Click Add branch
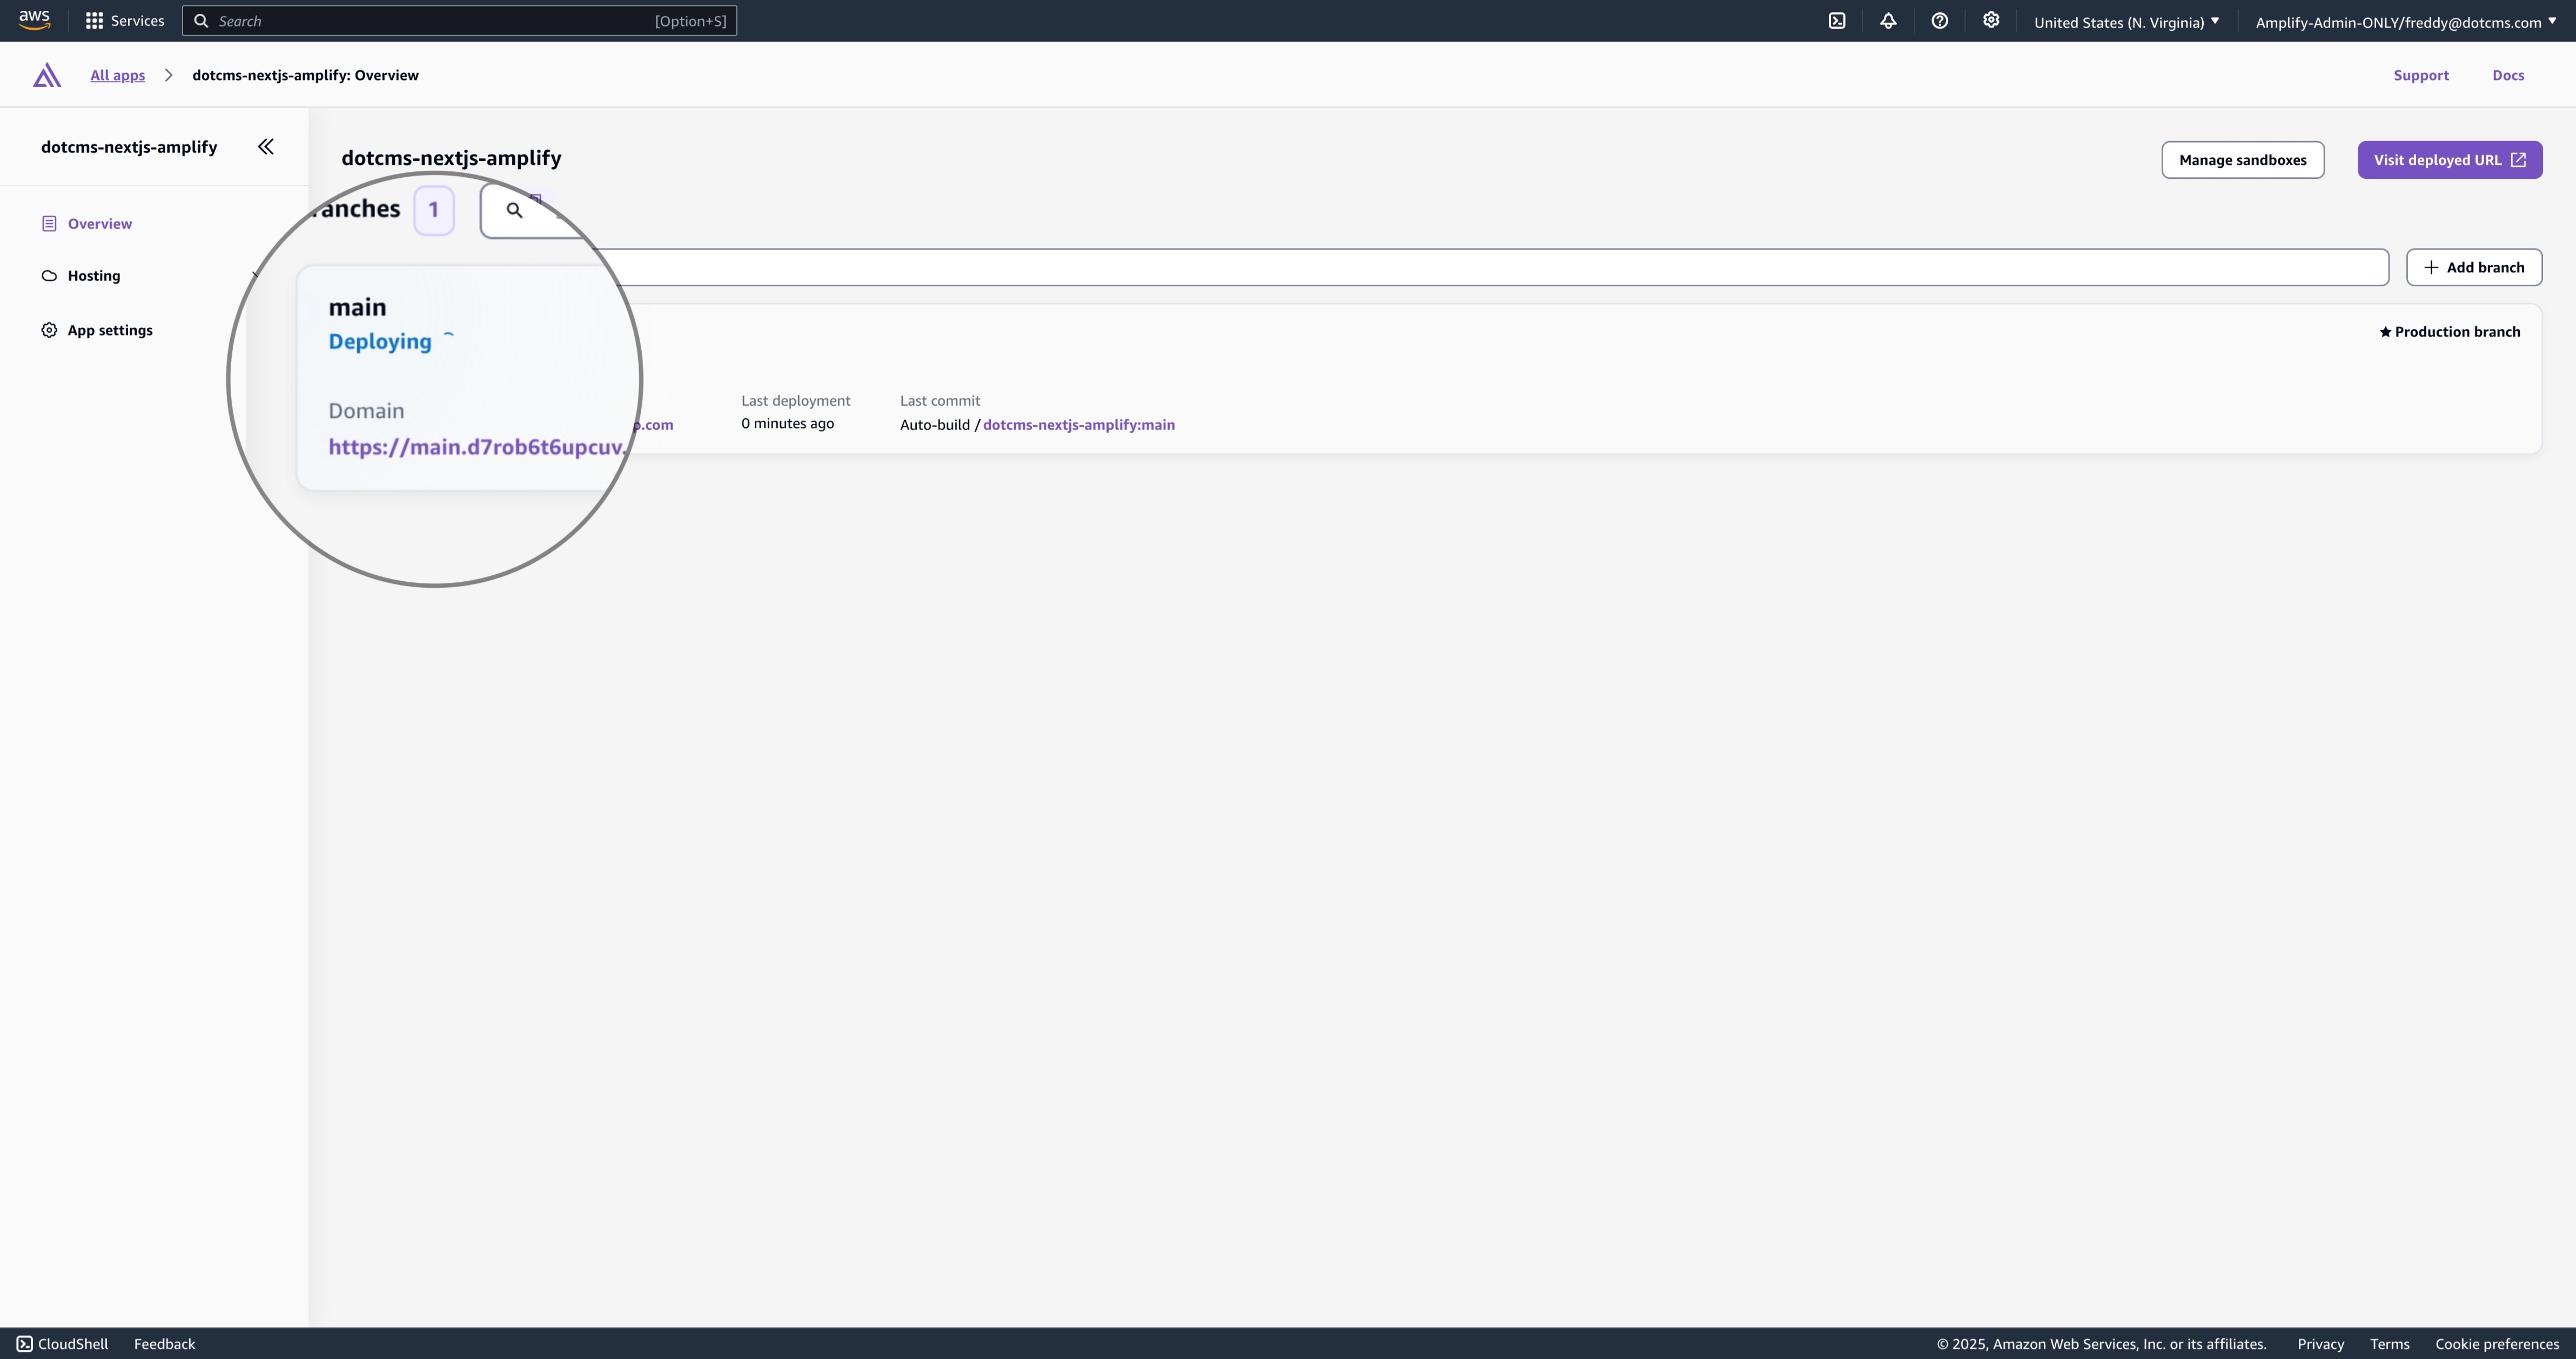 [2474, 267]
